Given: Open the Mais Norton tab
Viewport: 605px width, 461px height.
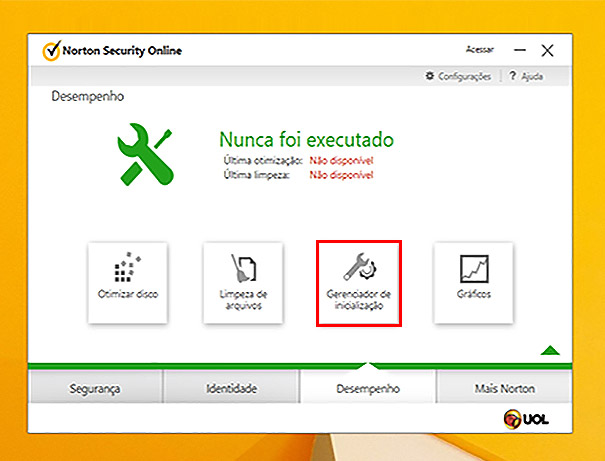Looking at the screenshot, I should coord(504,387).
